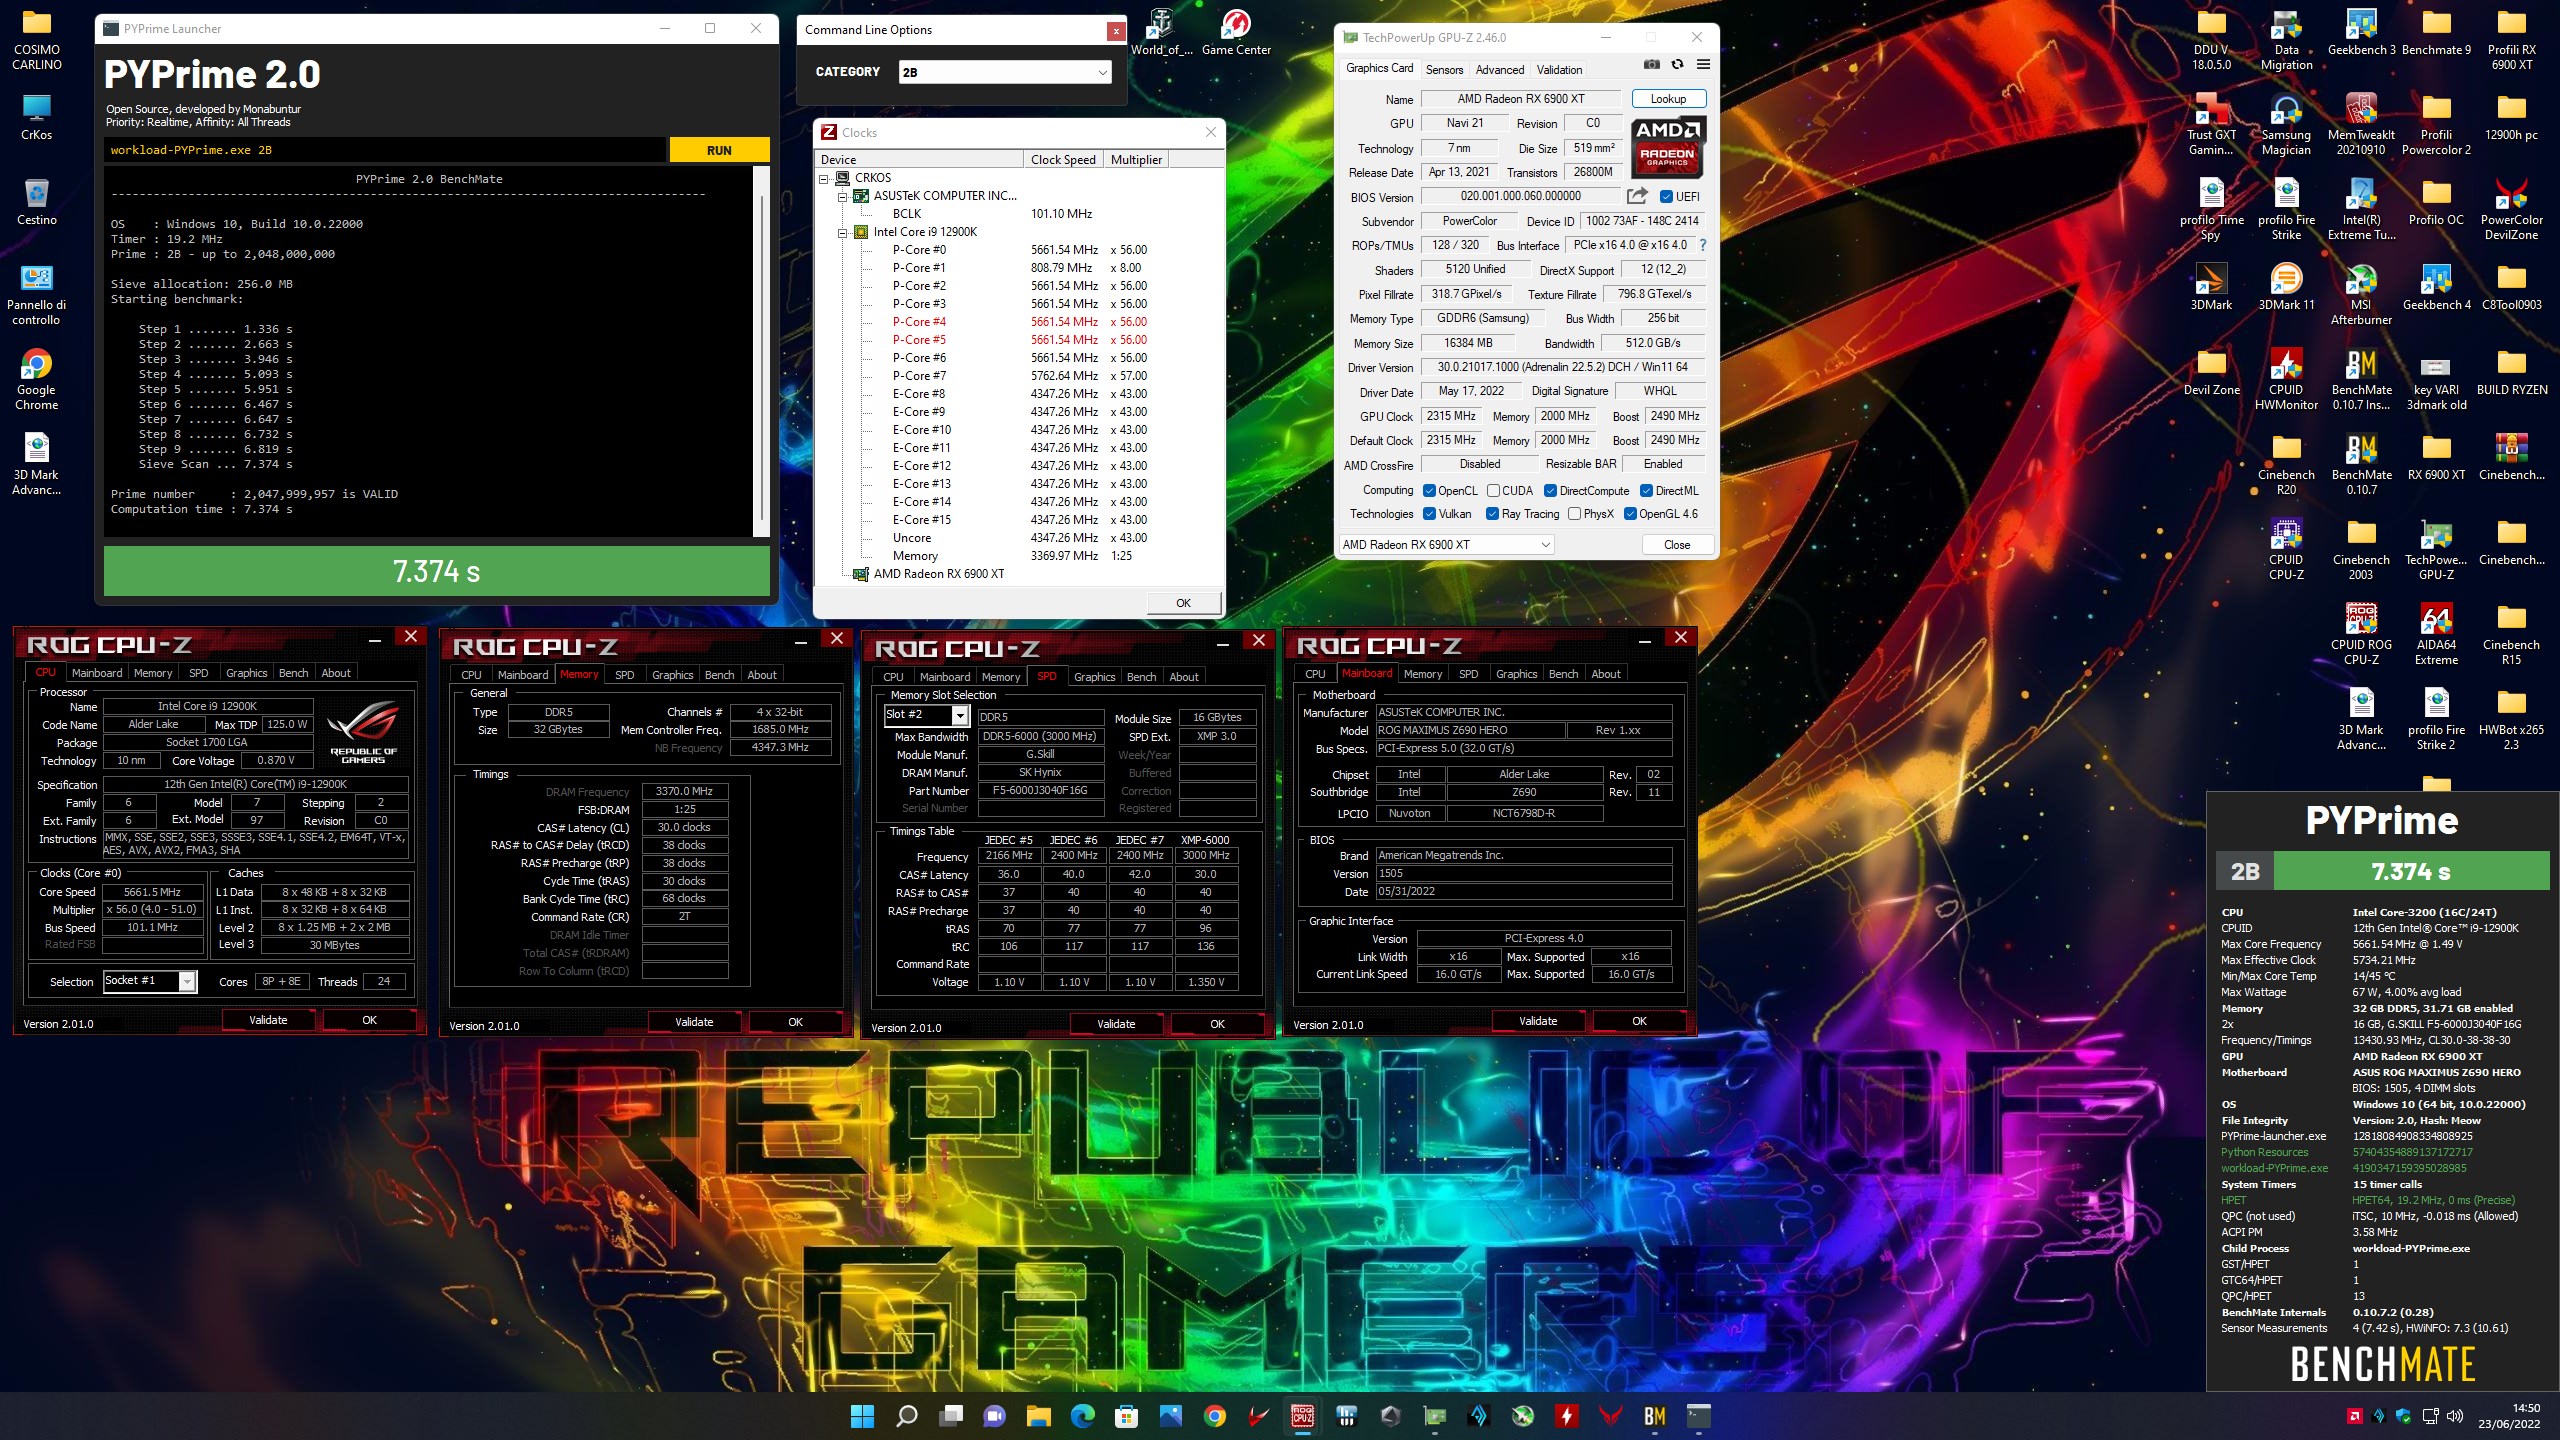
Task: Click the BIOS export share icon in GPU-Z
Action: point(1637,196)
